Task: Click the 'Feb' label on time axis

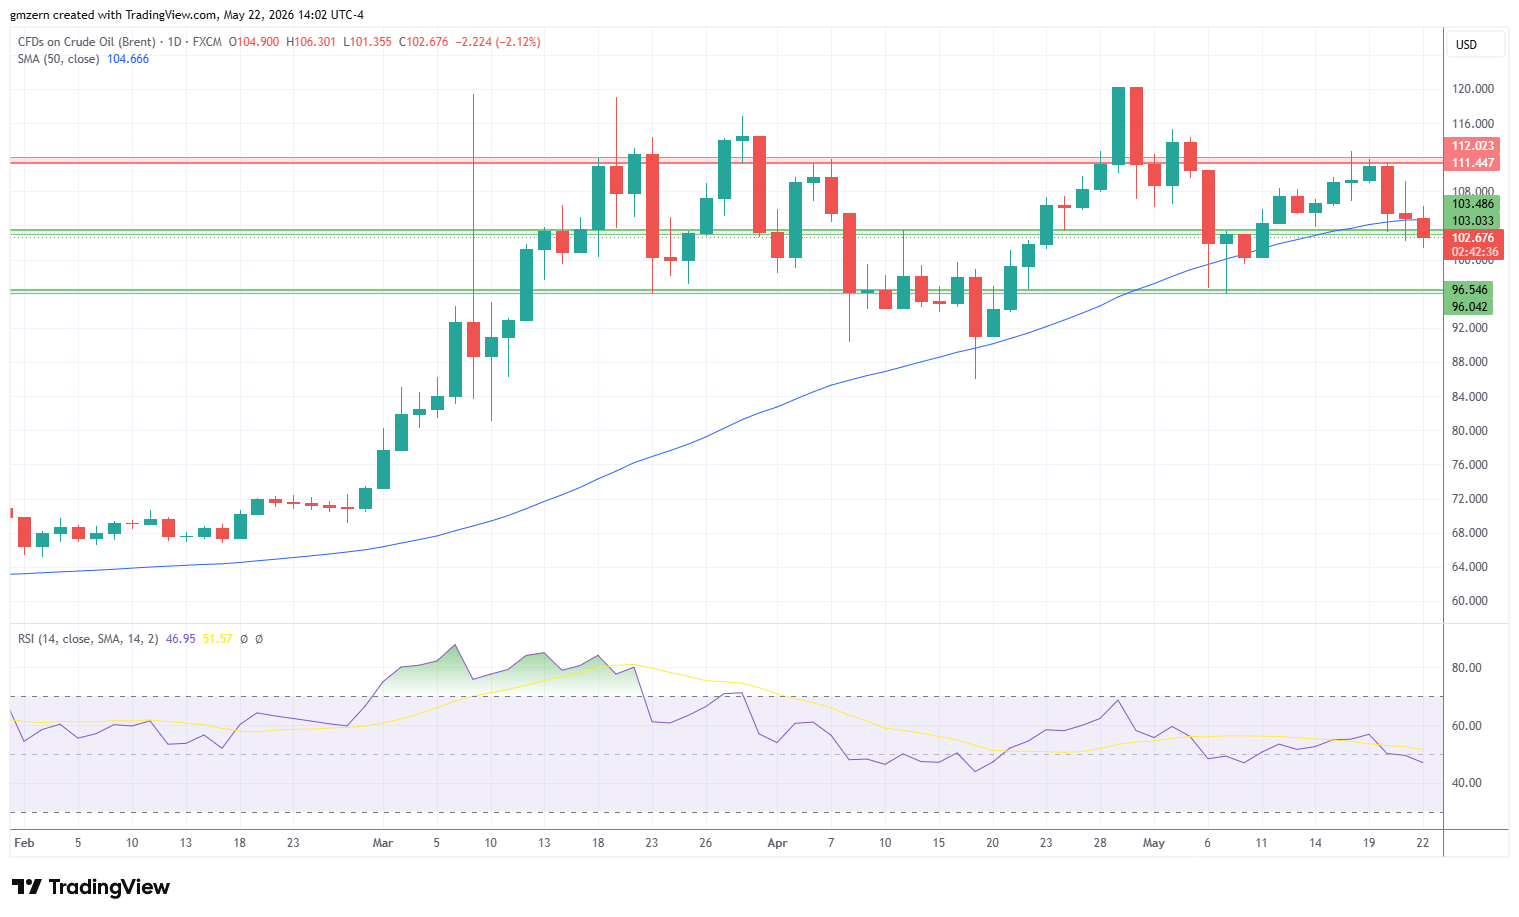Action: pyautogui.click(x=24, y=843)
